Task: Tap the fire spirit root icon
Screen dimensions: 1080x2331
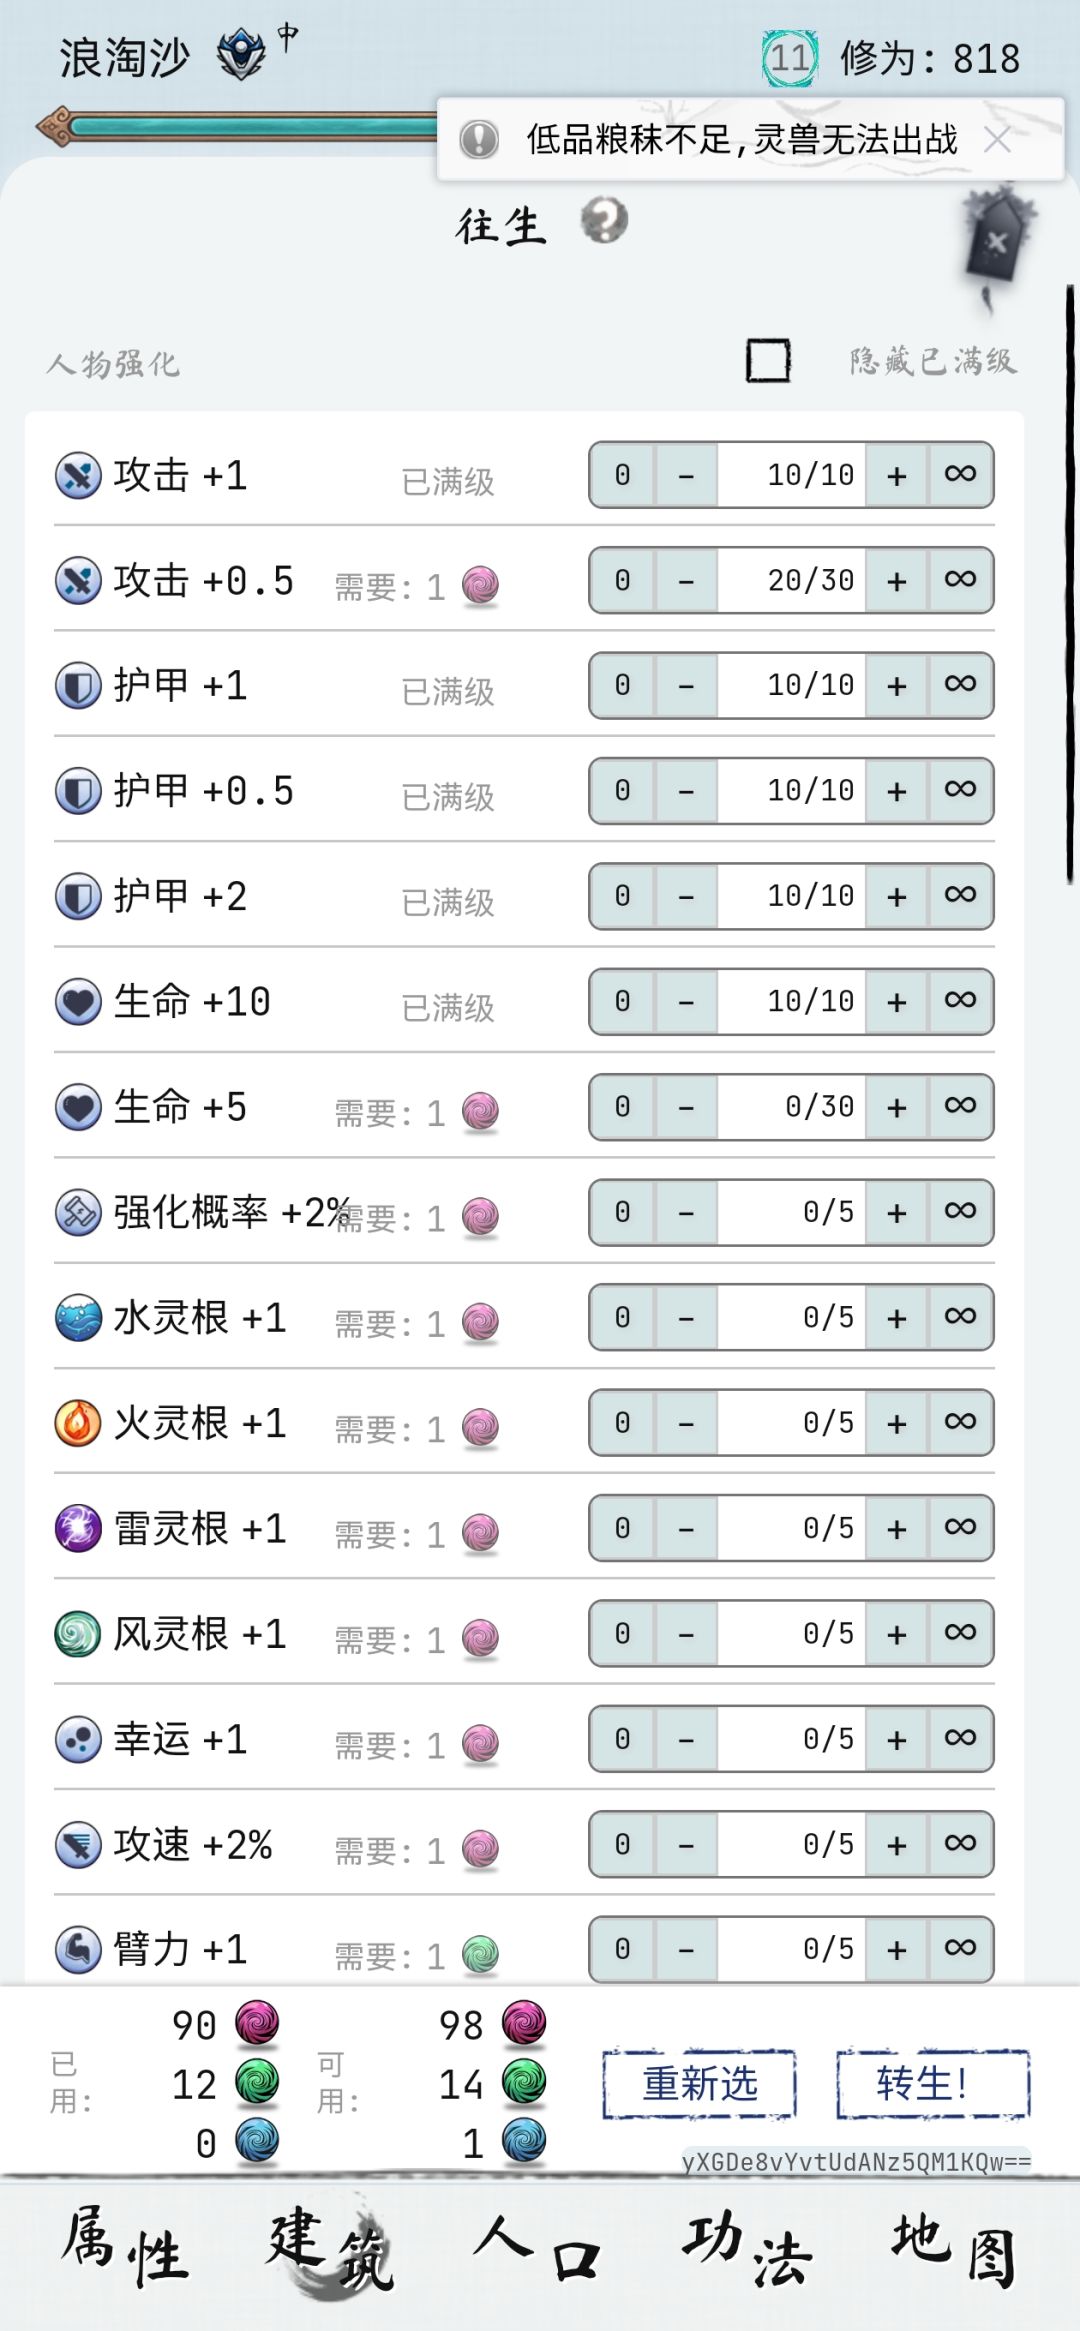Action: tap(78, 1423)
